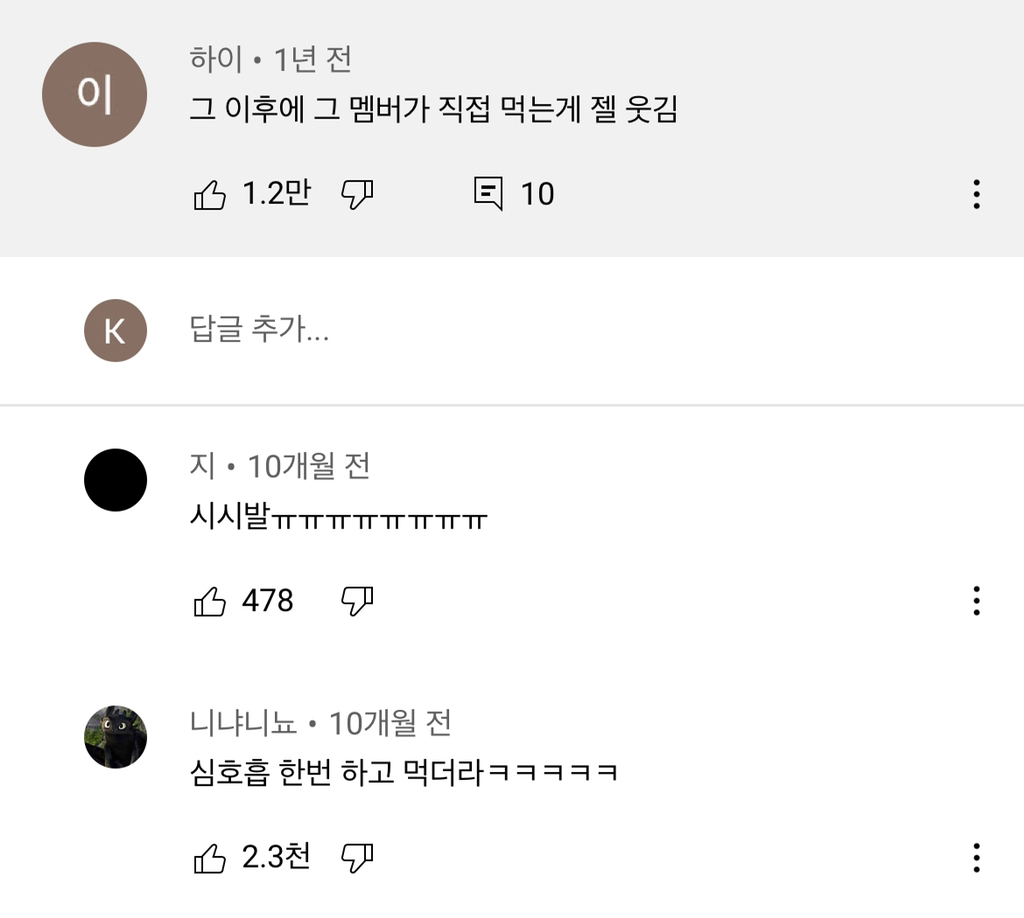Tap 니냐니뇨's dragon profile picture
1024x918 pixels.
115,737
